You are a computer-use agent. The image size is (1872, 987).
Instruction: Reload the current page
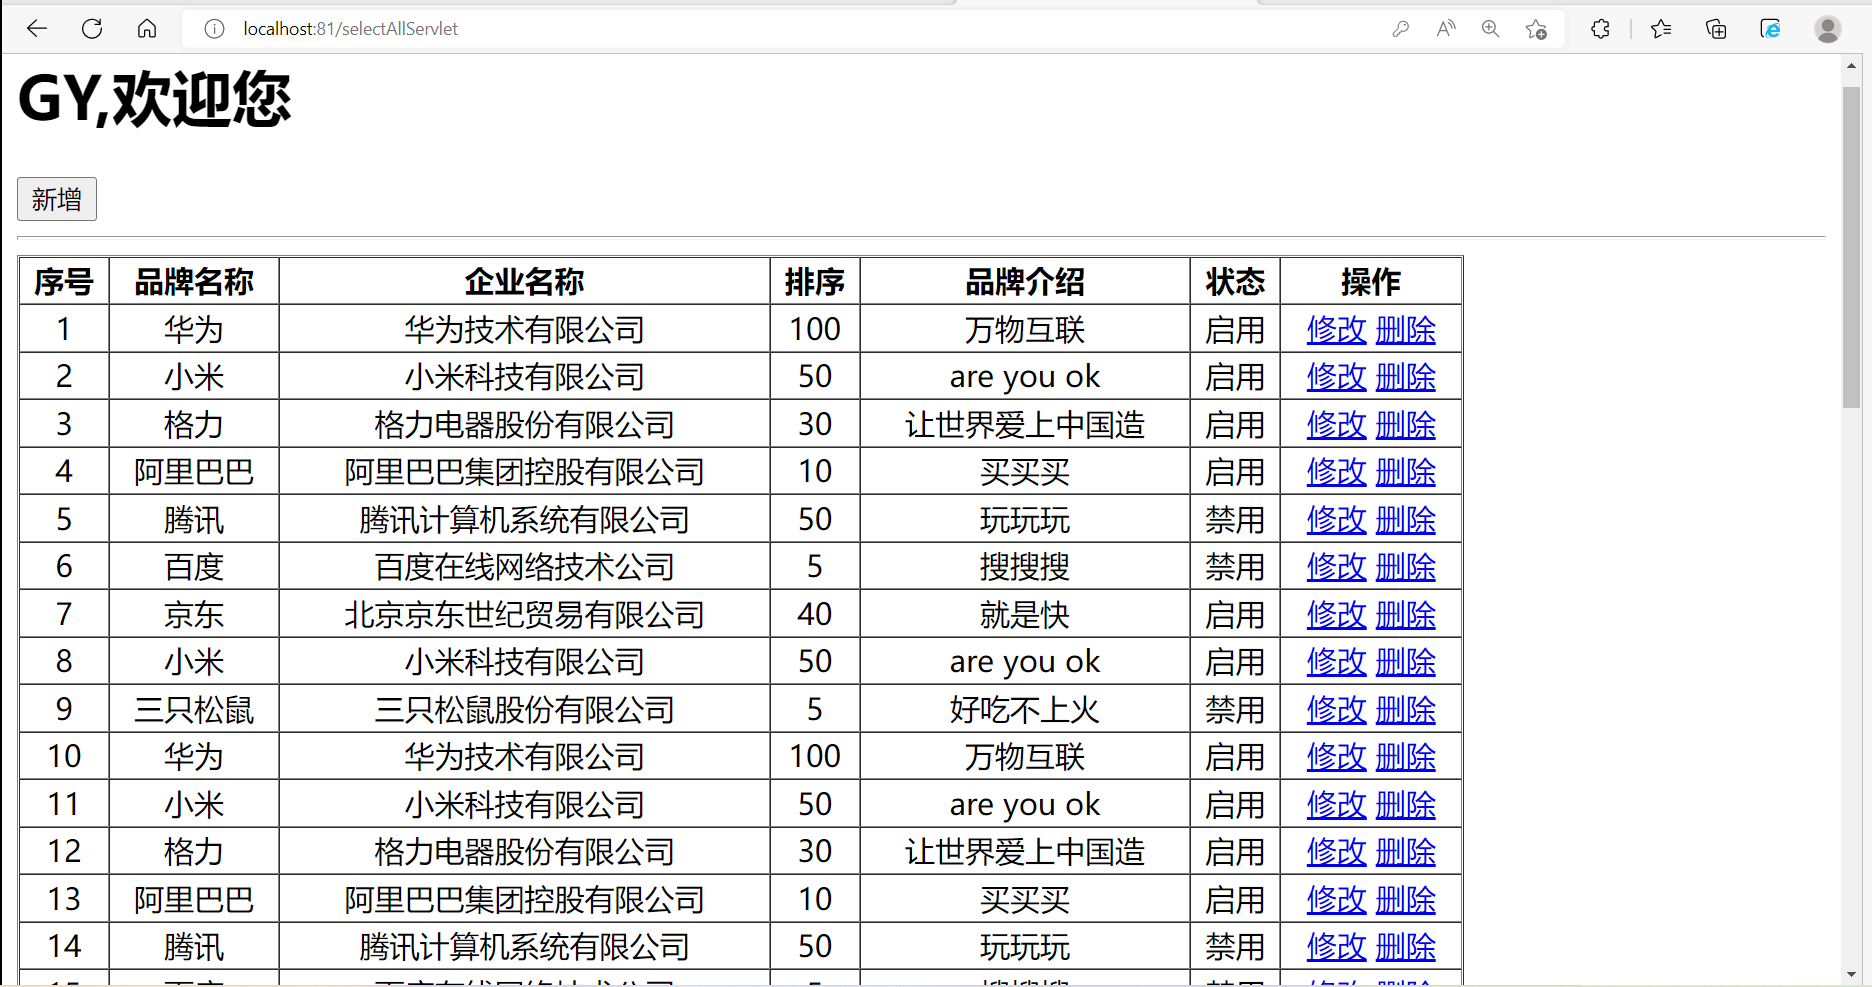(92, 29)
